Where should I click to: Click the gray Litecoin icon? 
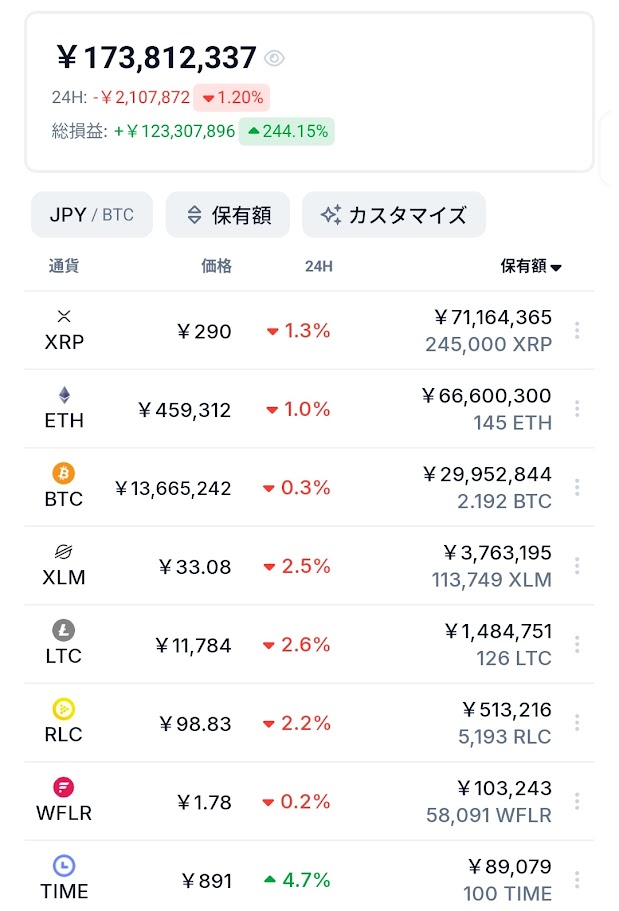tap(64, 630)
